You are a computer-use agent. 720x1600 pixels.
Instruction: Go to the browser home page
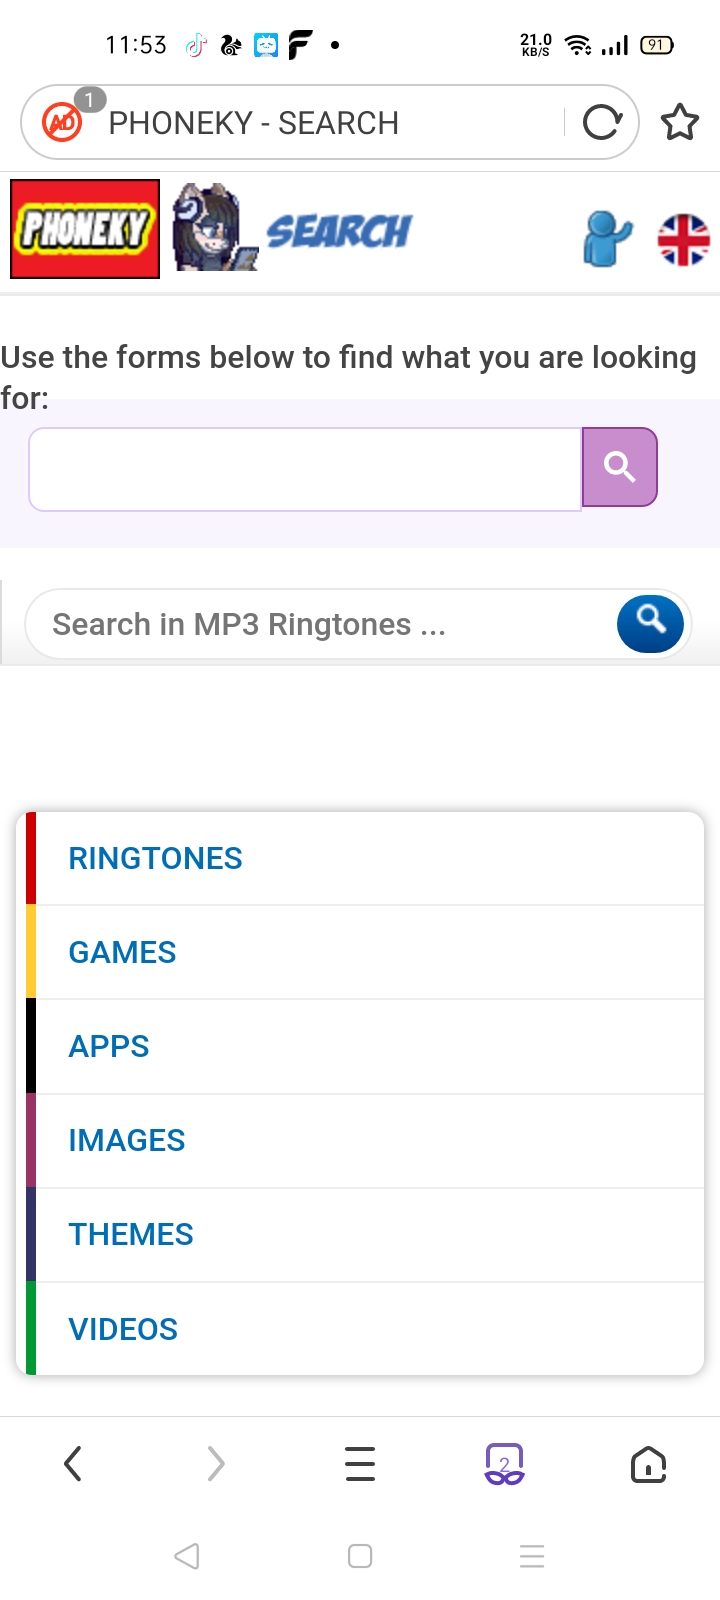tap(648, 1465)
